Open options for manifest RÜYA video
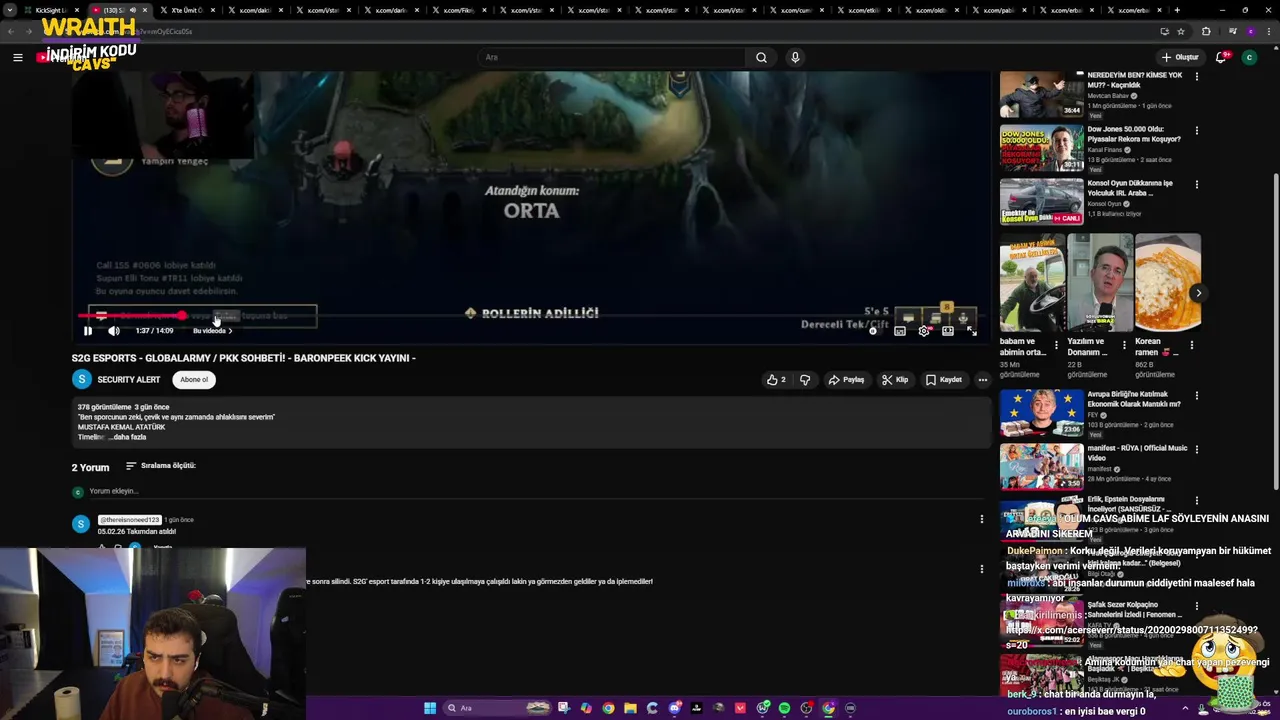Image resolution: width=1280 pixels, height=720 pixels. pyautogui.click(x=1196, y=449)
